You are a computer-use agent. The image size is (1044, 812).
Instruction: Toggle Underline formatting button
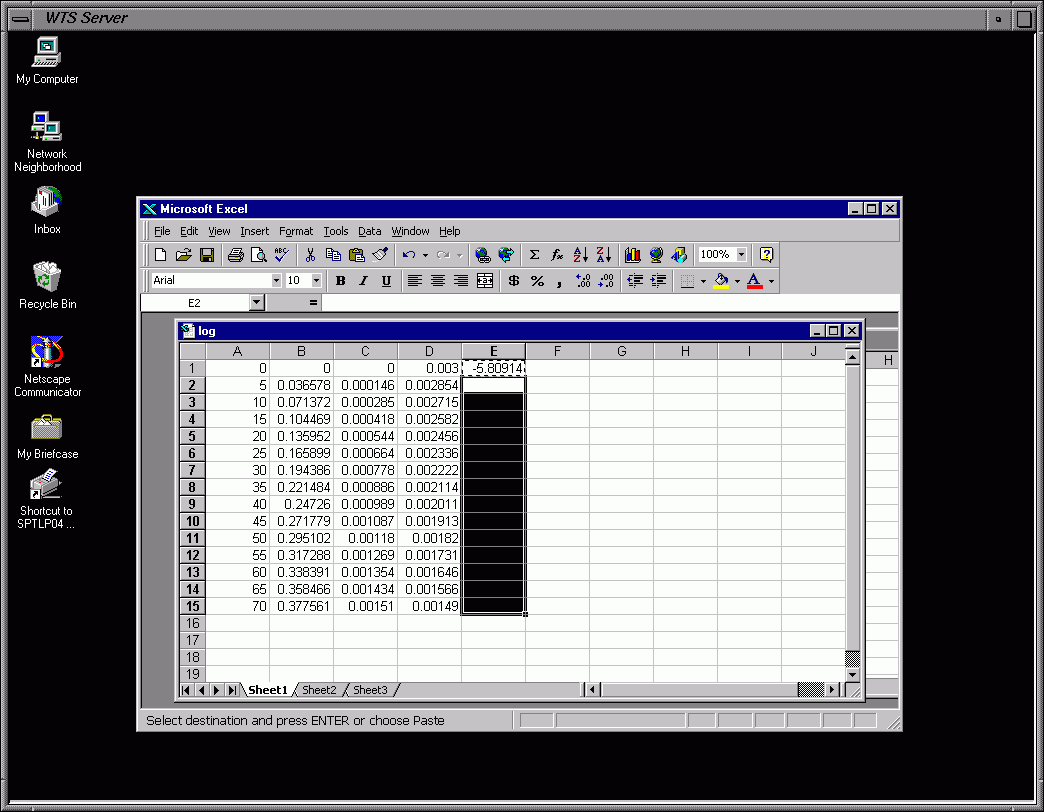click(386, 281)
